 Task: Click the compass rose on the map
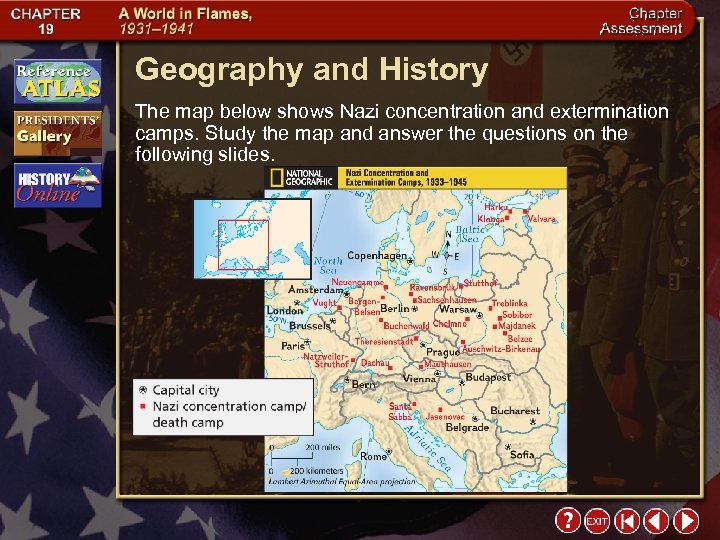click(446, 253)
